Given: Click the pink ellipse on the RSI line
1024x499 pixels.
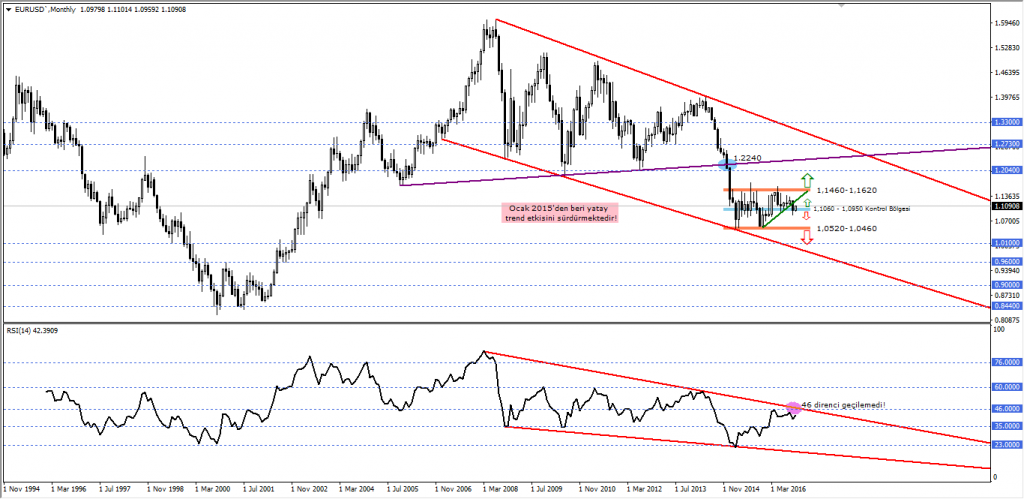Looking at the screenshot, I should click(793, 408).
